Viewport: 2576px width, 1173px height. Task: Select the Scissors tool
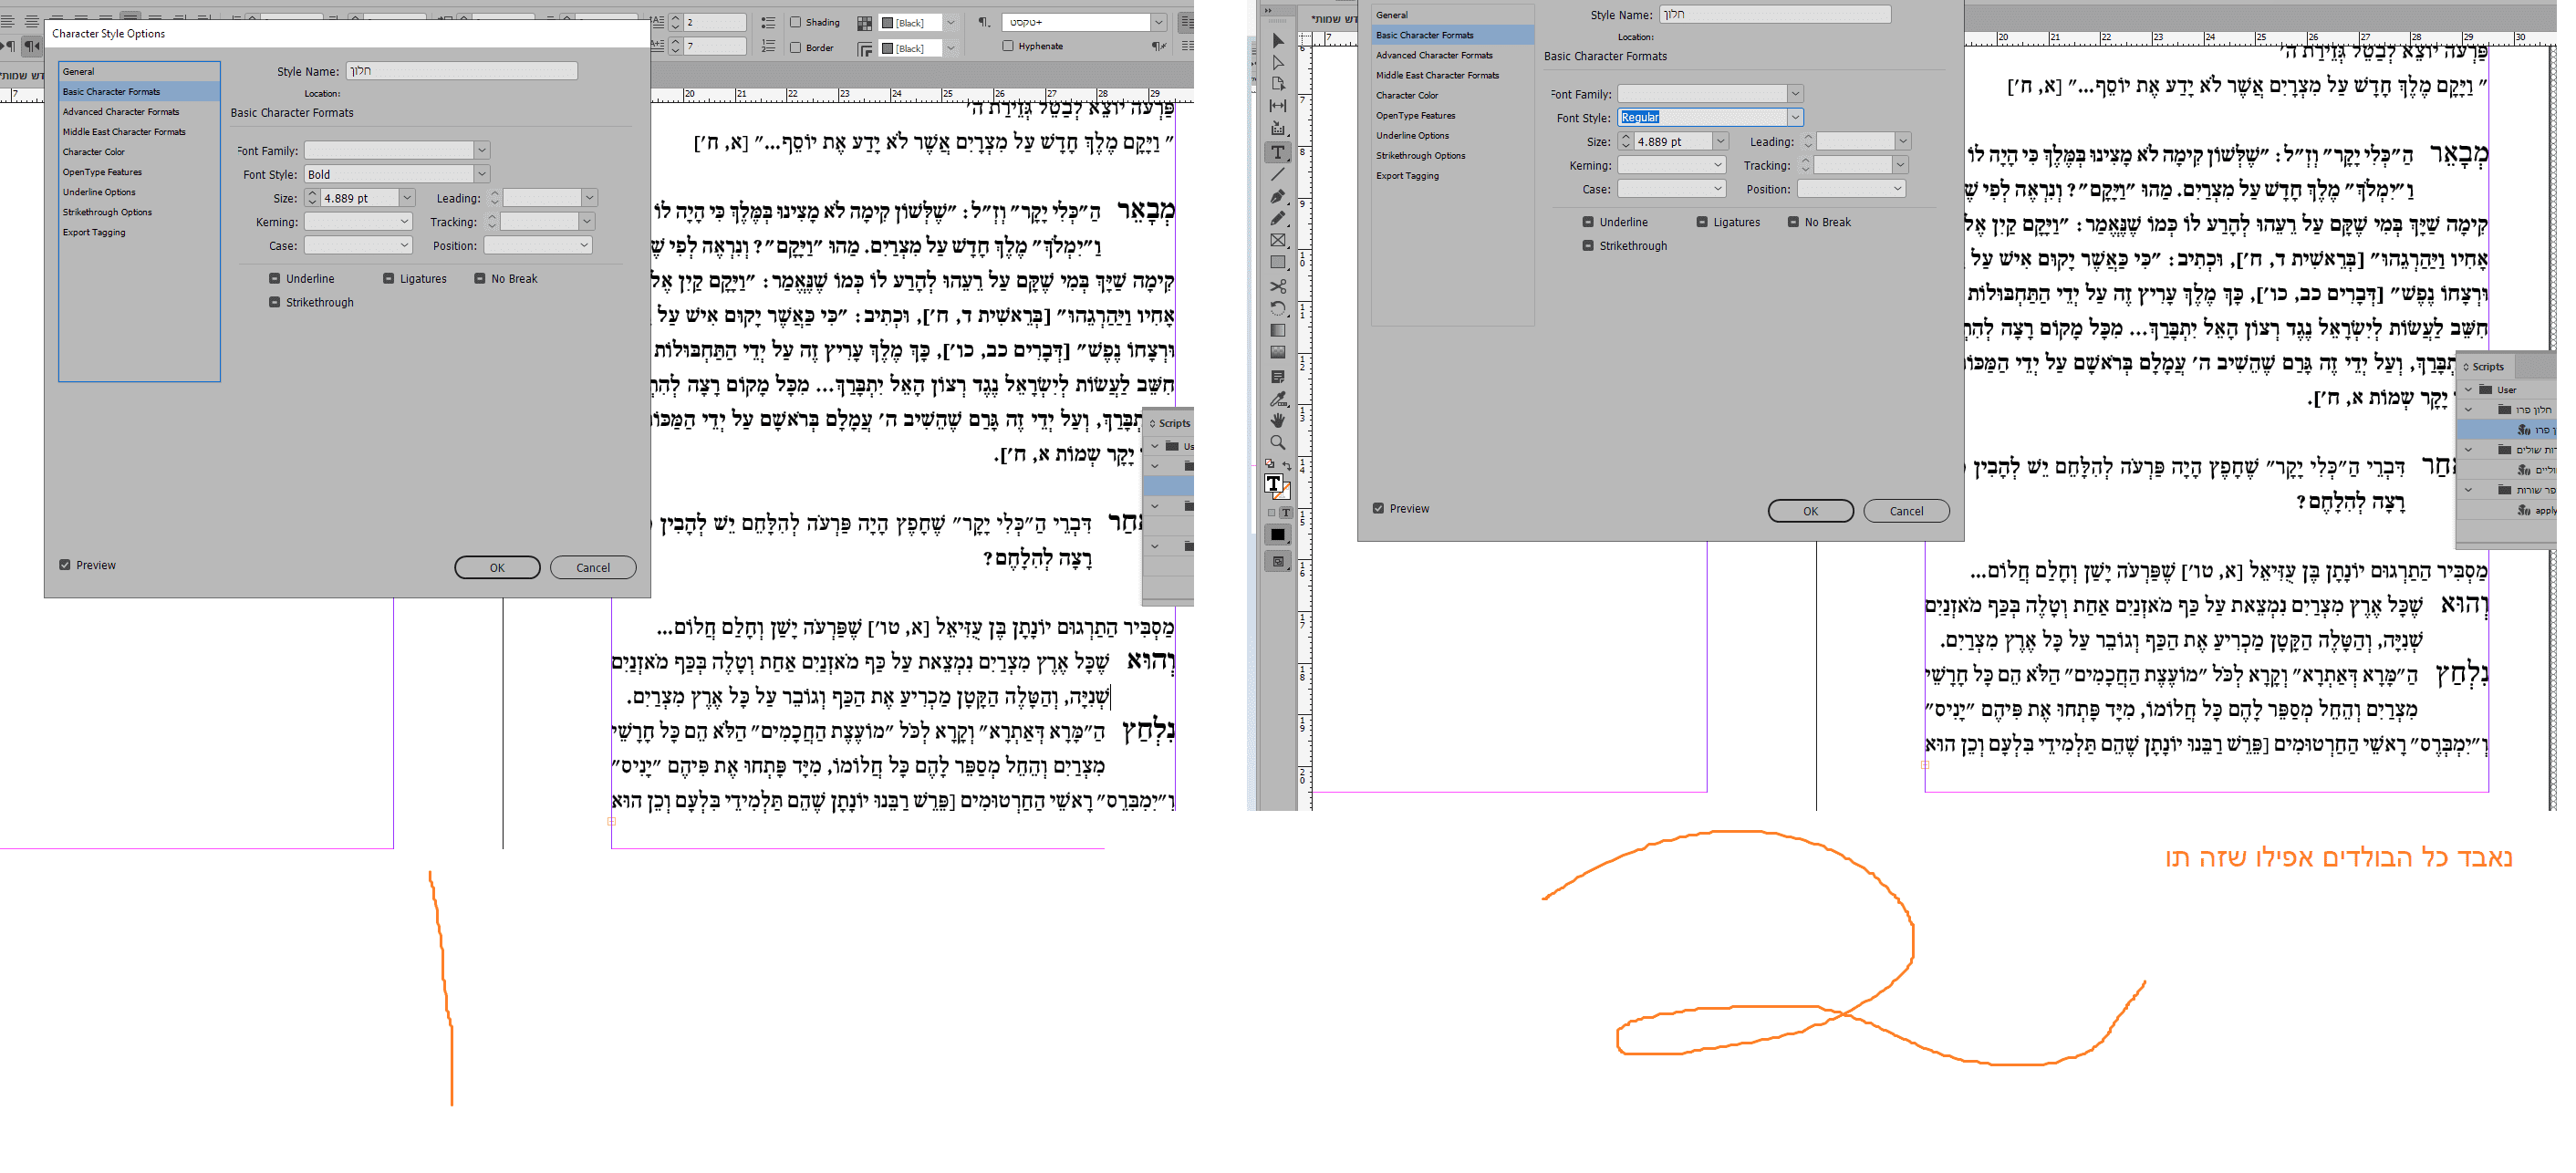[x=1278, y=286]
